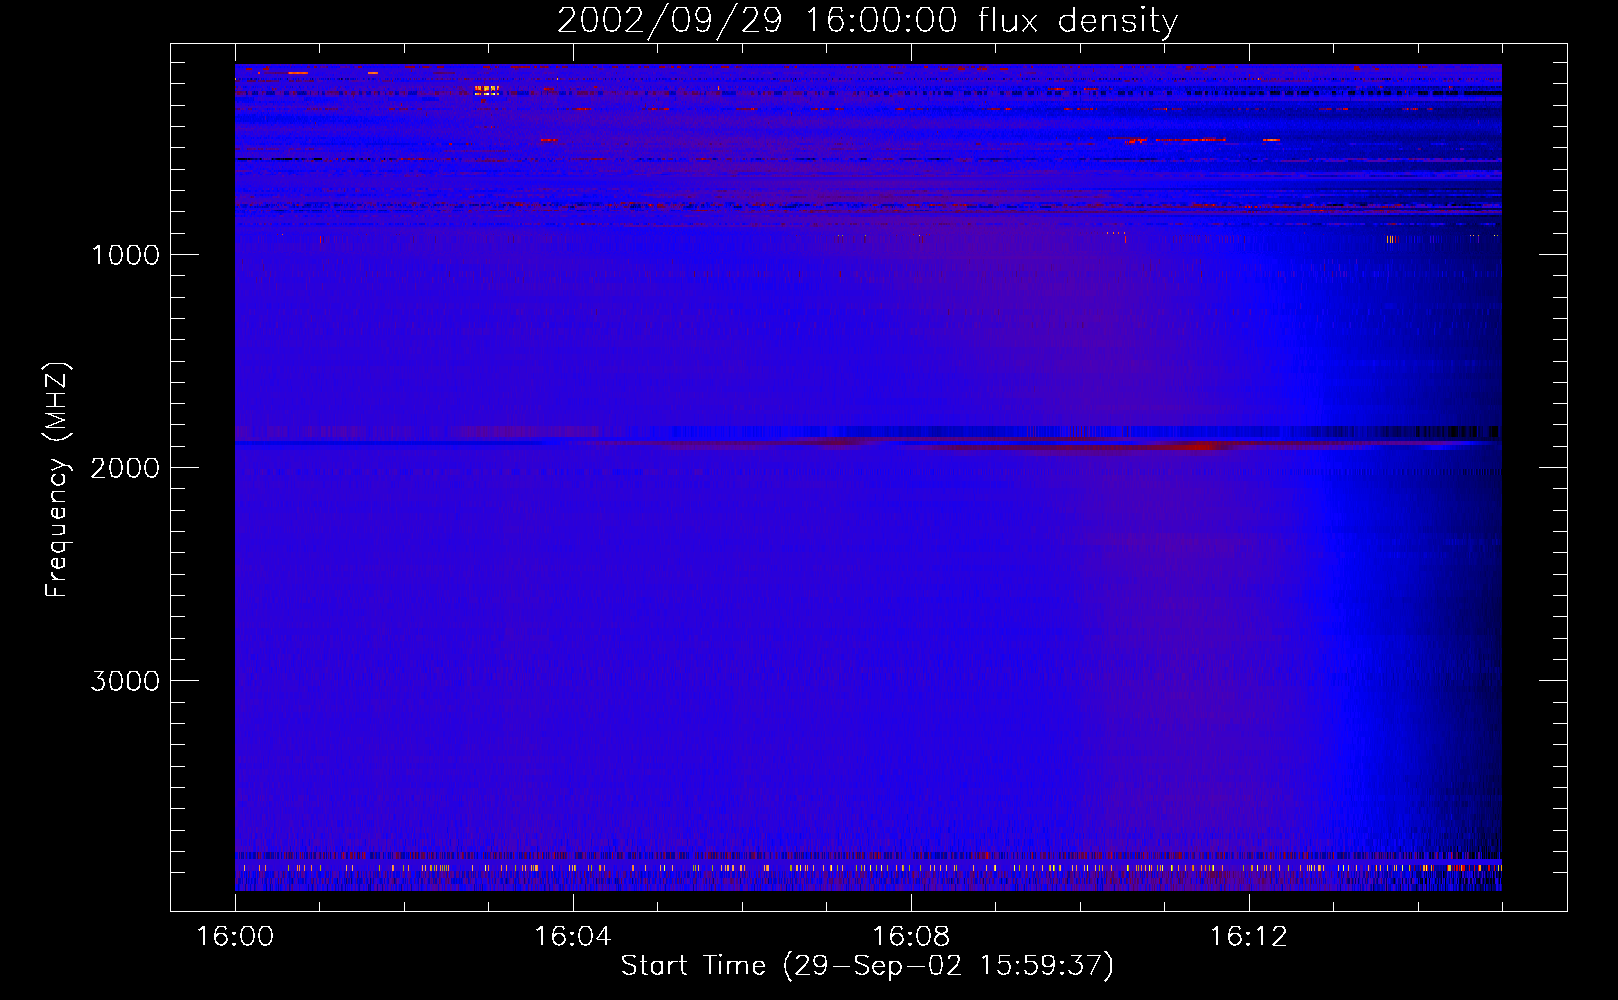
Task: Click the plot title '2002/09/29 16:00:00 flux density'
Action: coord(867,20)
